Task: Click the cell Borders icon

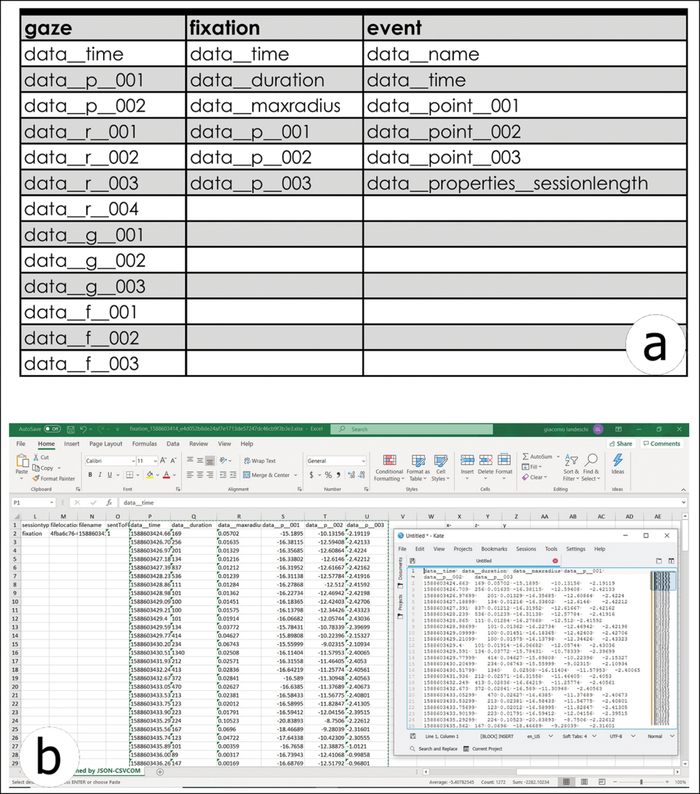Action: 130,475
